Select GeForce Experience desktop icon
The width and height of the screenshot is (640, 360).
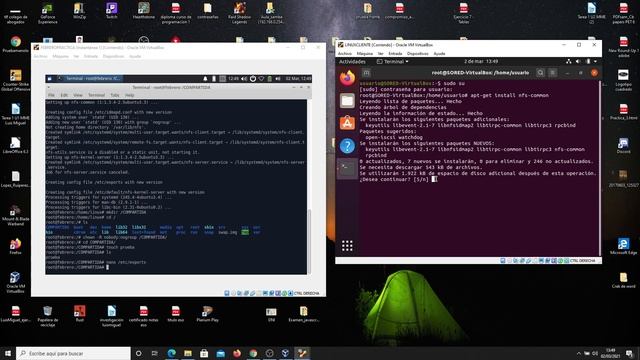pos(48,13)
